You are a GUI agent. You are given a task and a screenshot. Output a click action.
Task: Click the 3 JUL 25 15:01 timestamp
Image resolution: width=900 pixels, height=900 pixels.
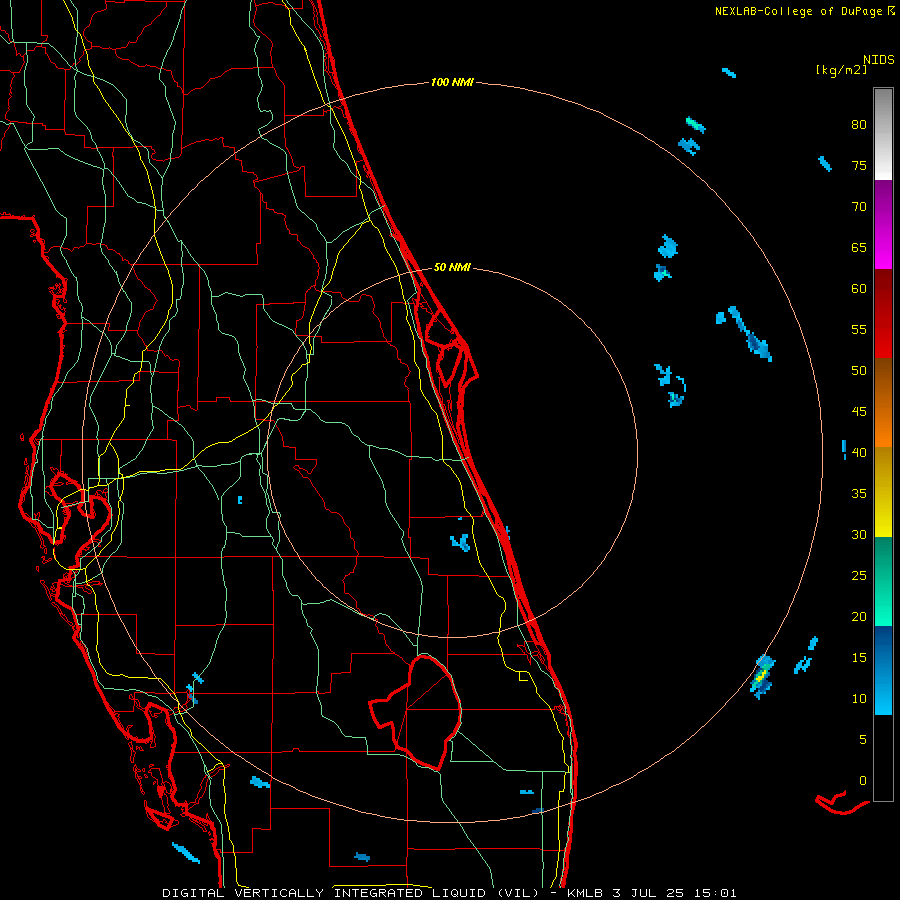(677, 893)
